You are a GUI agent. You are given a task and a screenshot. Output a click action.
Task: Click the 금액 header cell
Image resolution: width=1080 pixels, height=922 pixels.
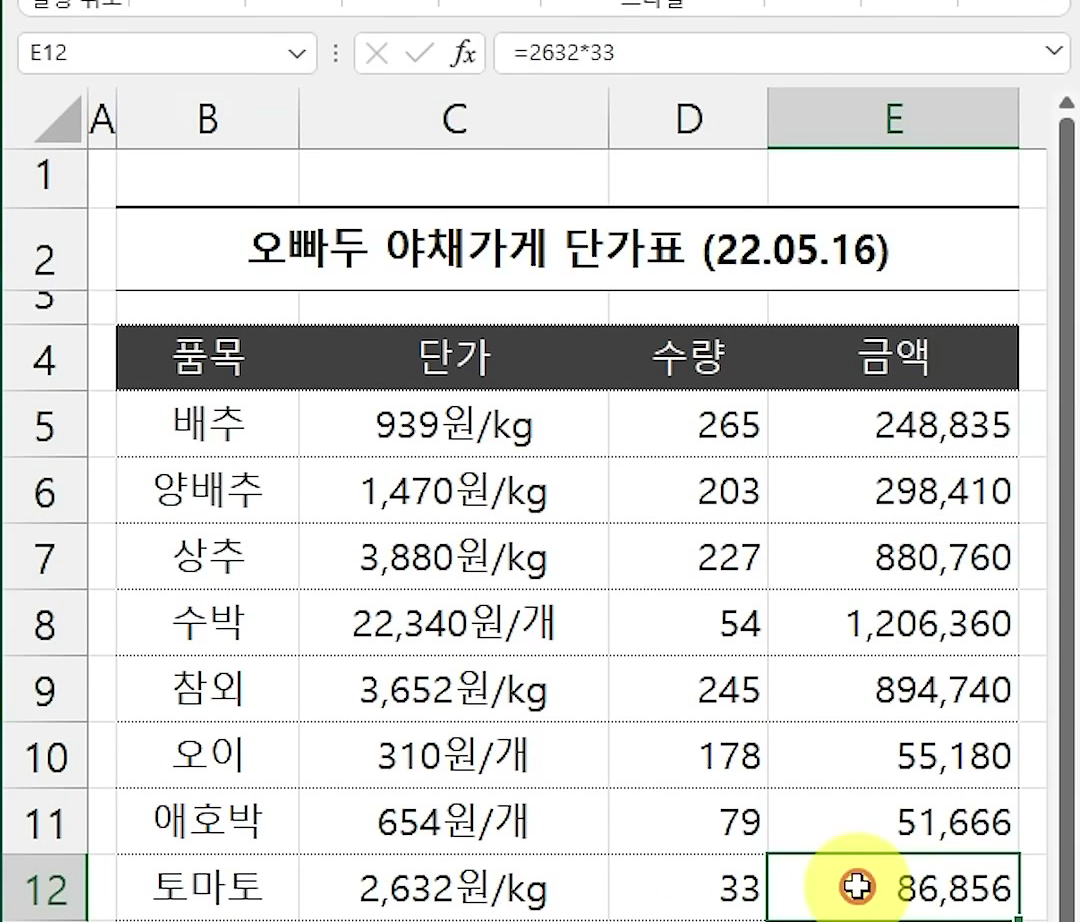pos(893,357)
